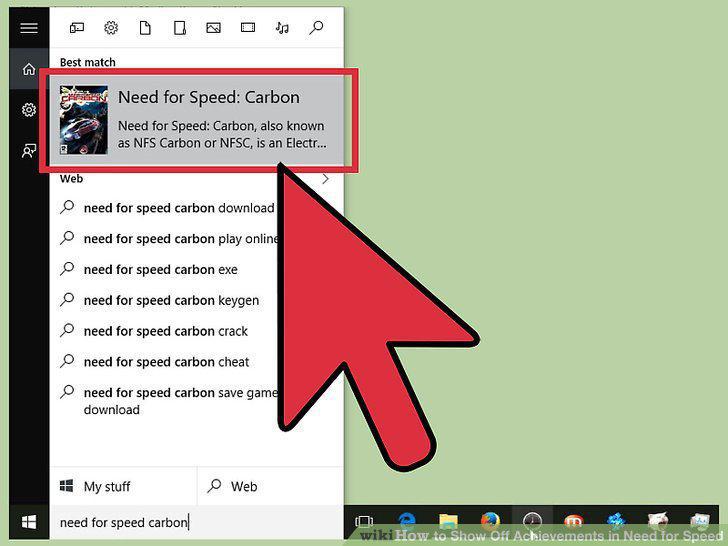Click the search box containing 'need for speed carbon'

[196, 522]
